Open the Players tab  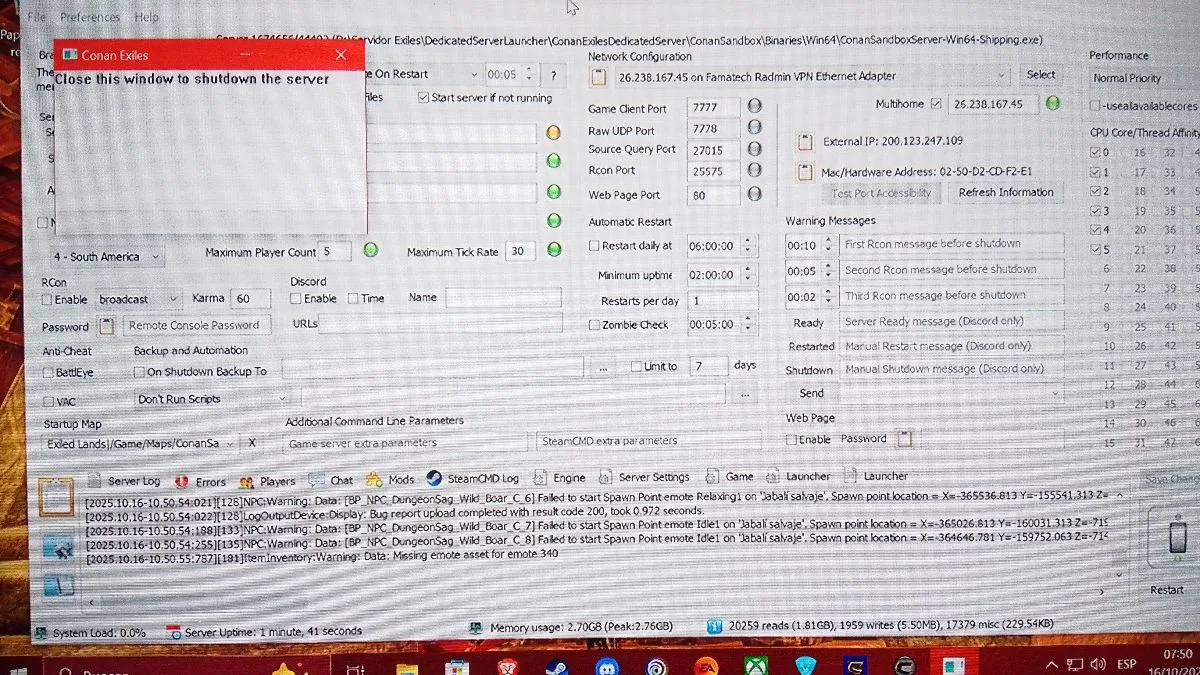[267, 481]
